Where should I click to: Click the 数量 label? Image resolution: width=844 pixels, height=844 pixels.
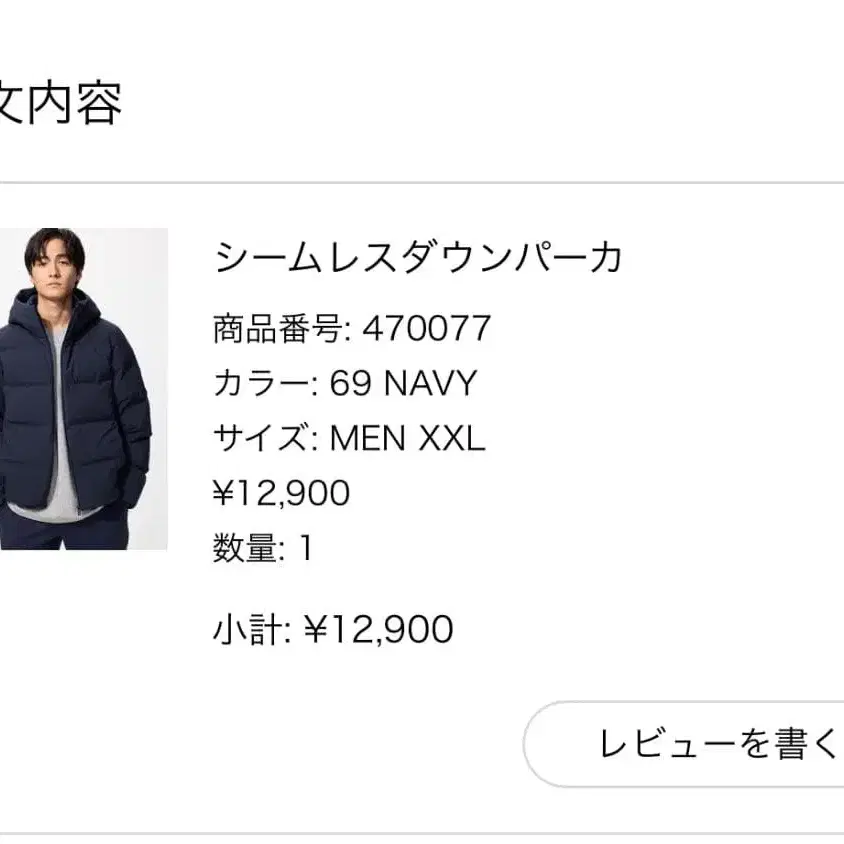246,548
